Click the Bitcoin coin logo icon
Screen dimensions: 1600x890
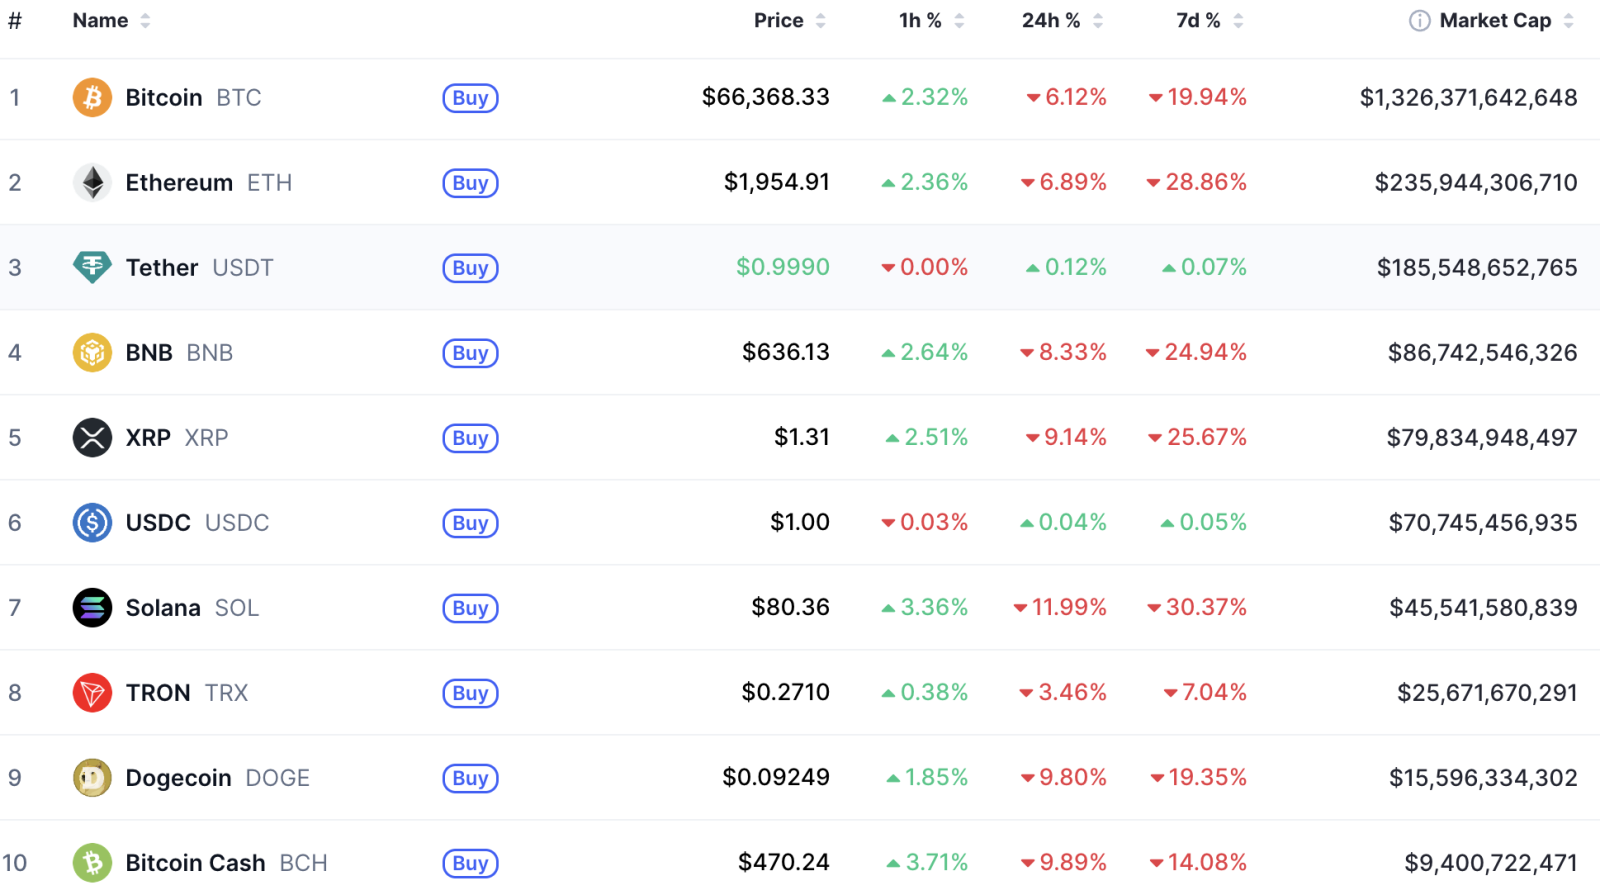[92, 98]
